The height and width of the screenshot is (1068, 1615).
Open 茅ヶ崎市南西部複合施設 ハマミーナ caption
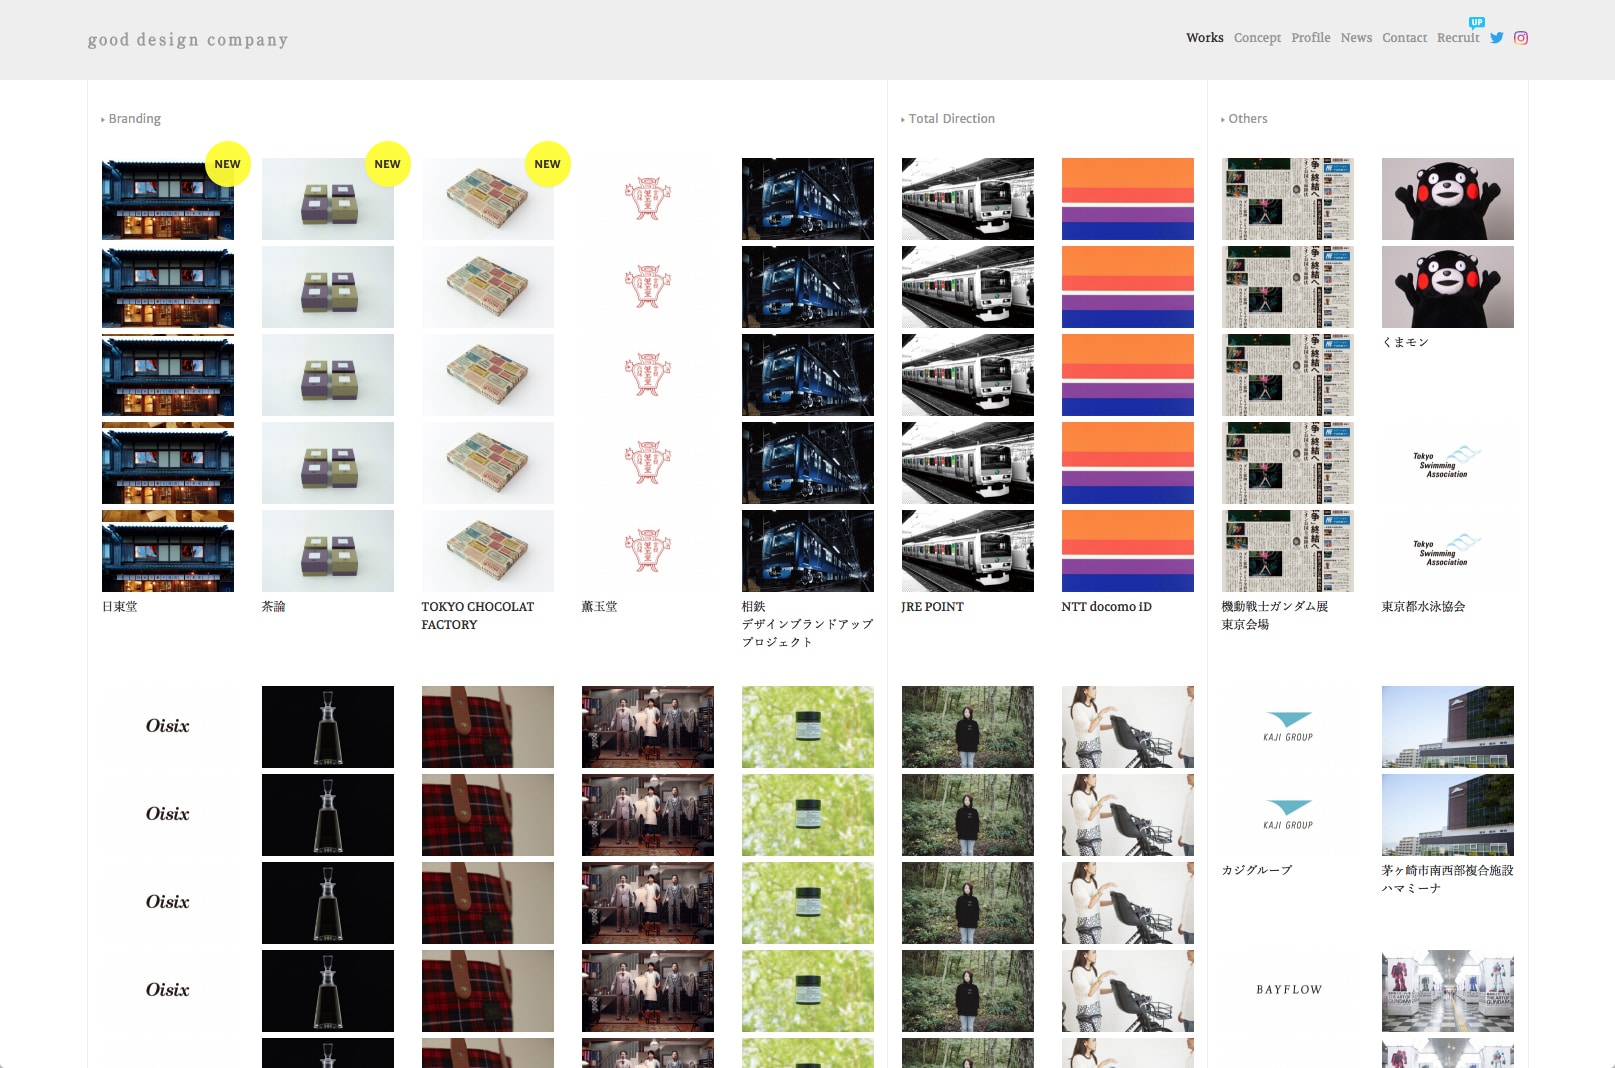1448,880
